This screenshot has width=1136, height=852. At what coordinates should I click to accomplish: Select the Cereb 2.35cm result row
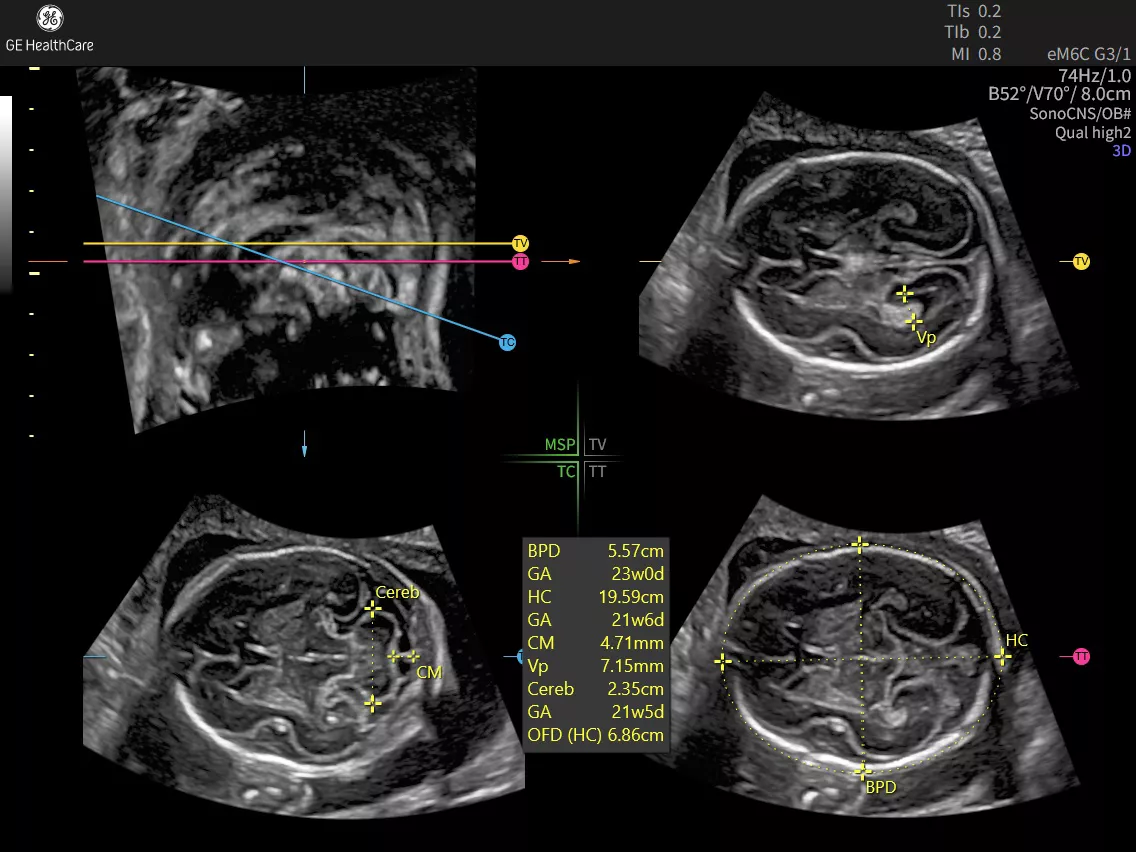(596, 689)
